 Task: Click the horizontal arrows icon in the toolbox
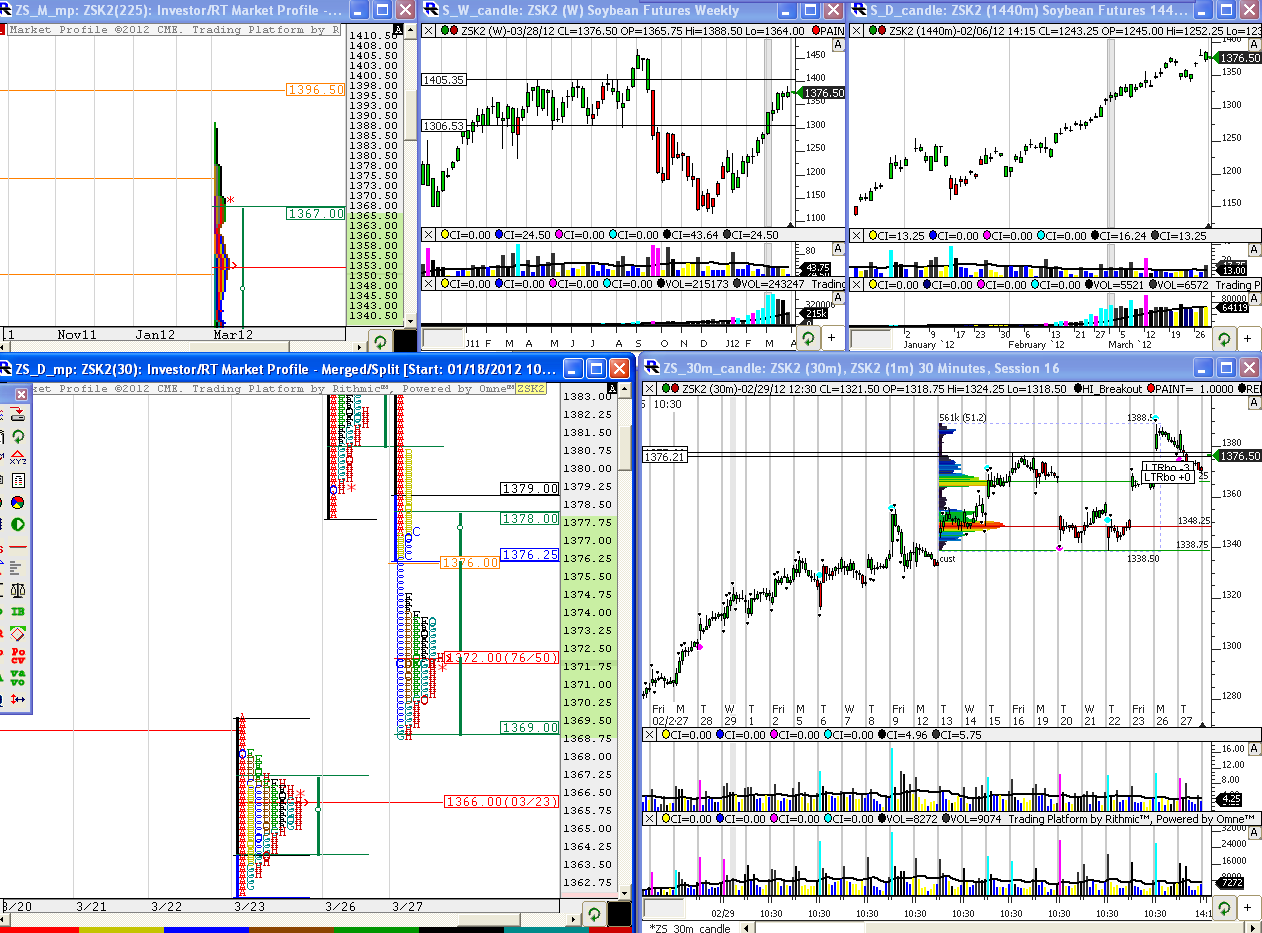pyautogui.click(x=18, y=698)
